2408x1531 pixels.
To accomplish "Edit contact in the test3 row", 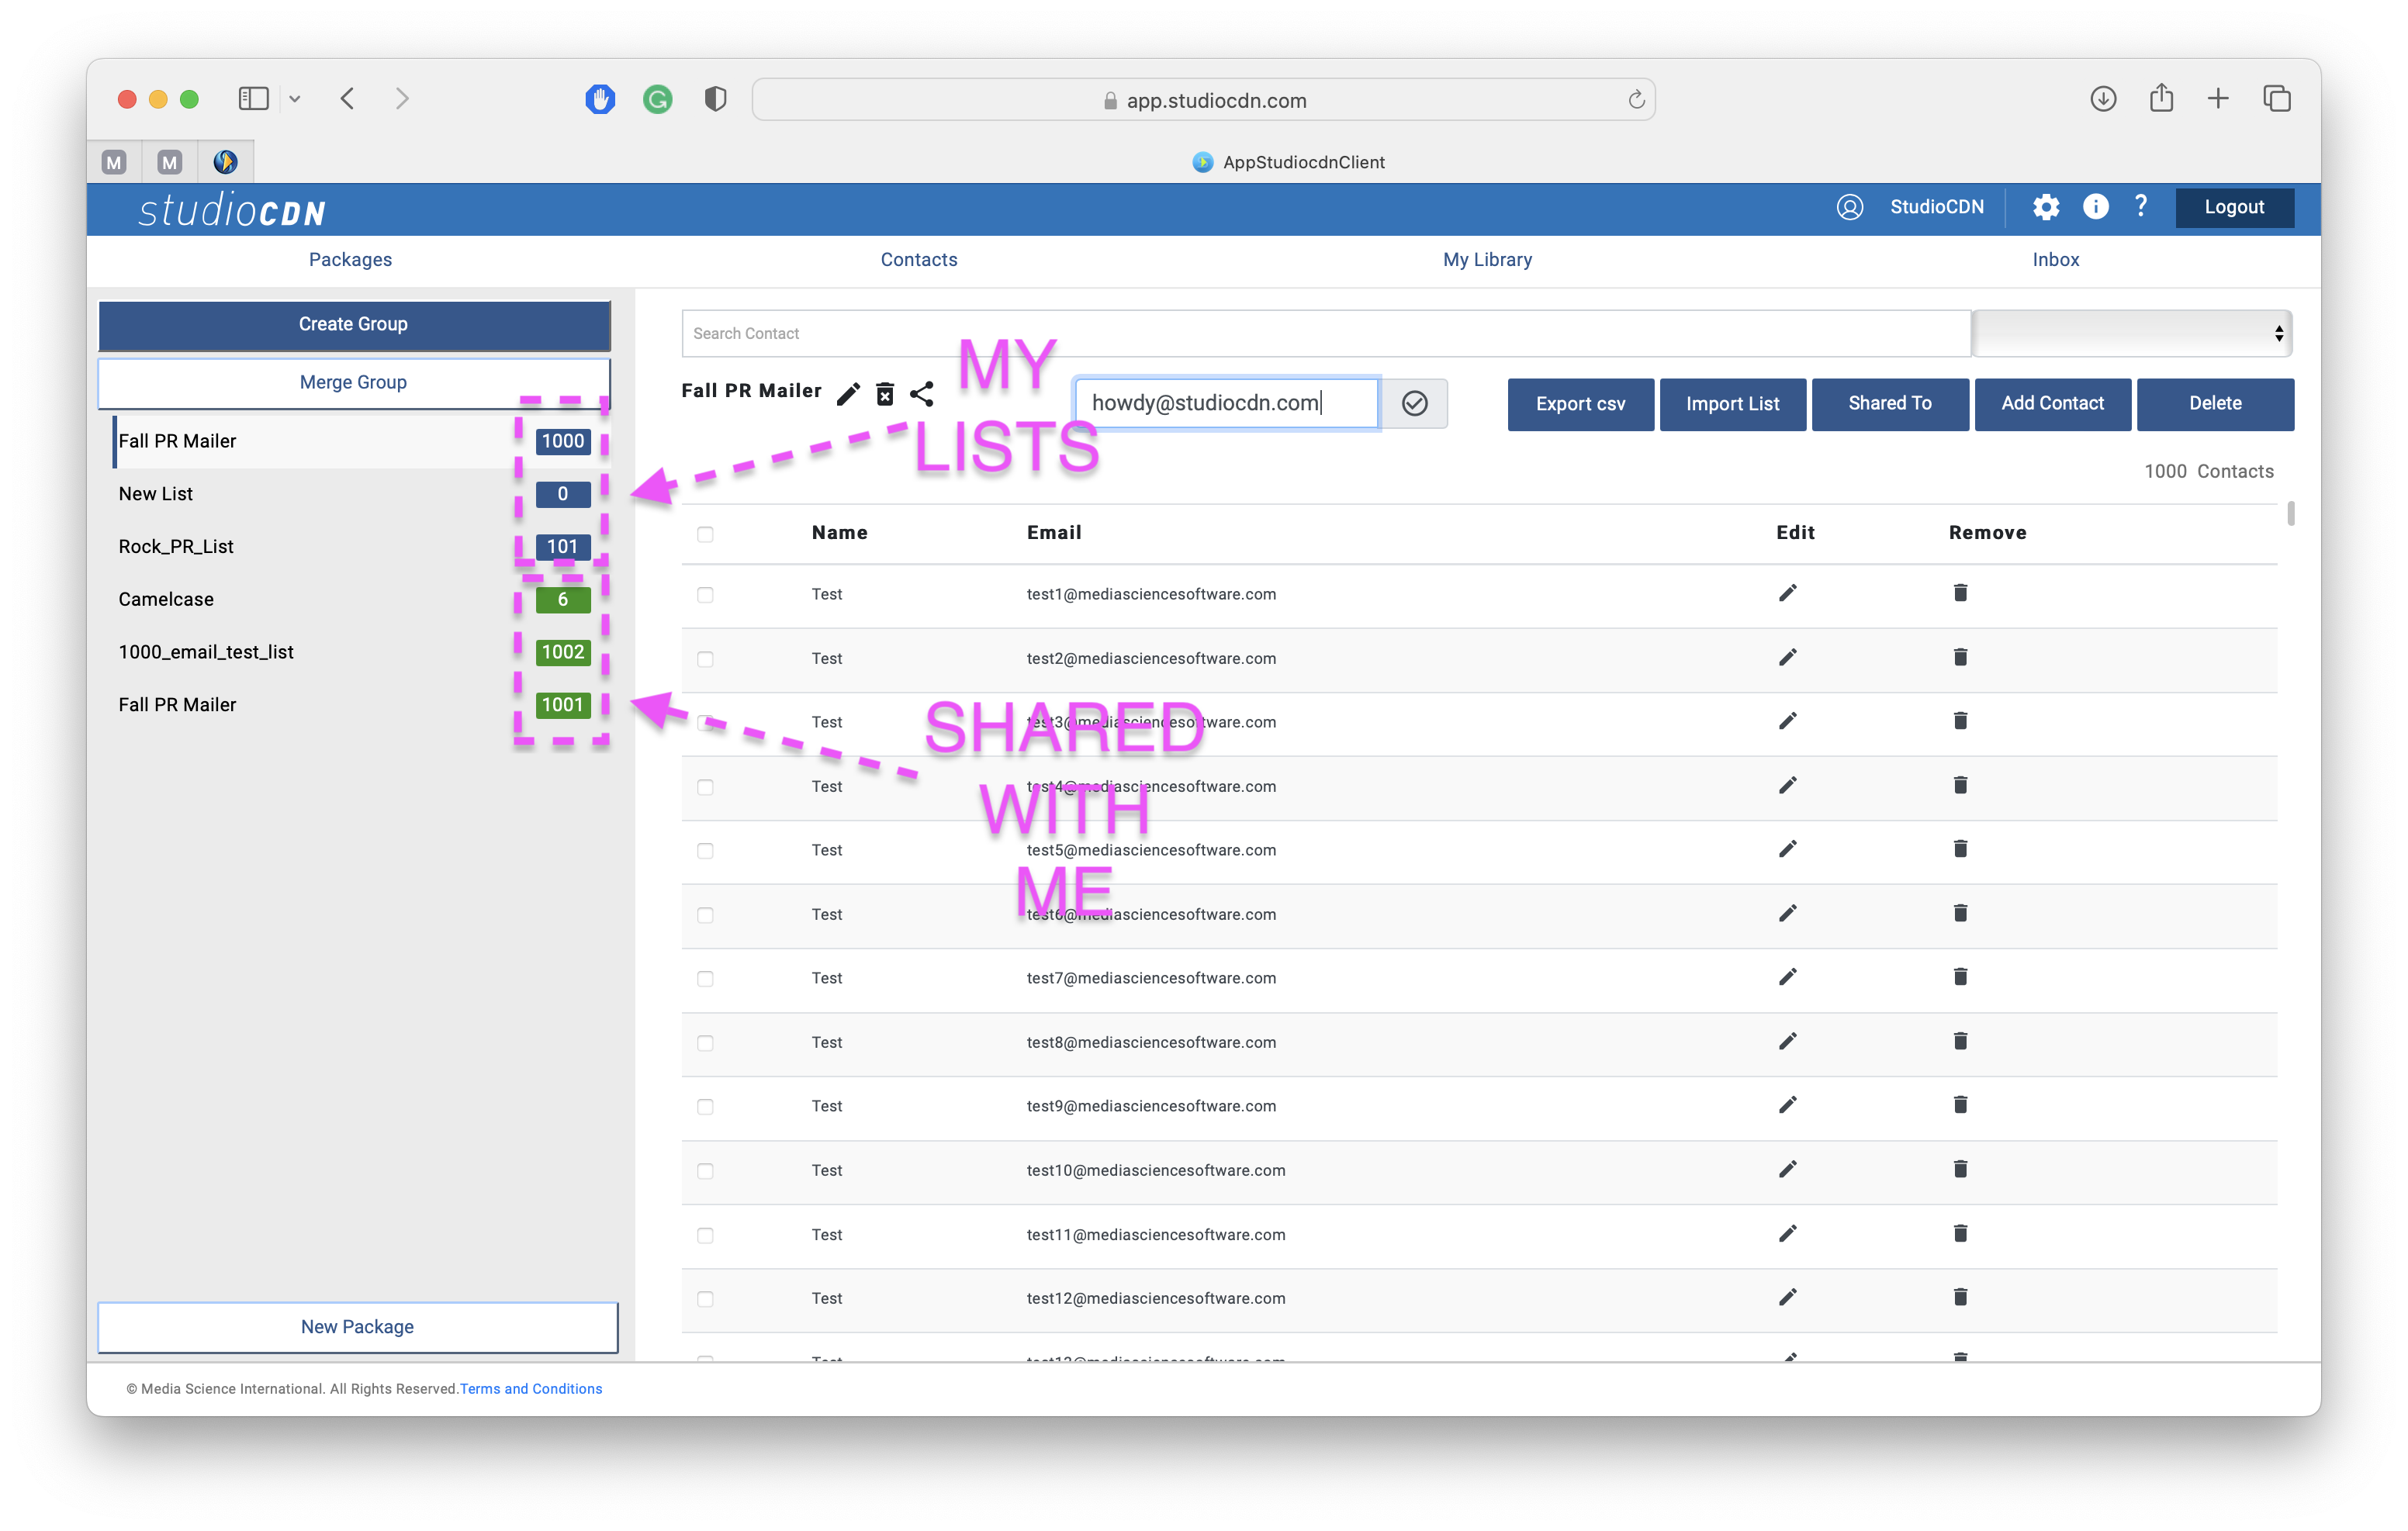I will tap(1788, 722).
